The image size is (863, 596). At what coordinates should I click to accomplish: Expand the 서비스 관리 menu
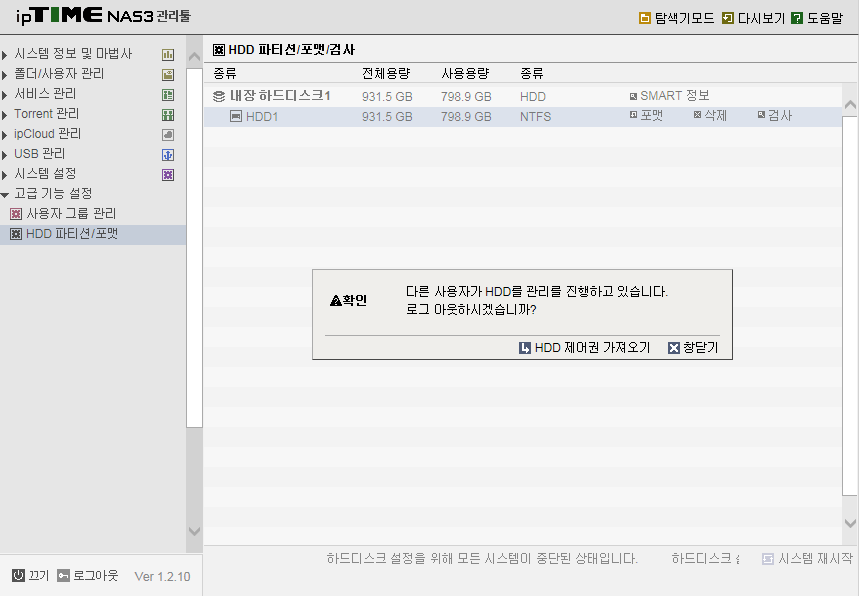4,95
